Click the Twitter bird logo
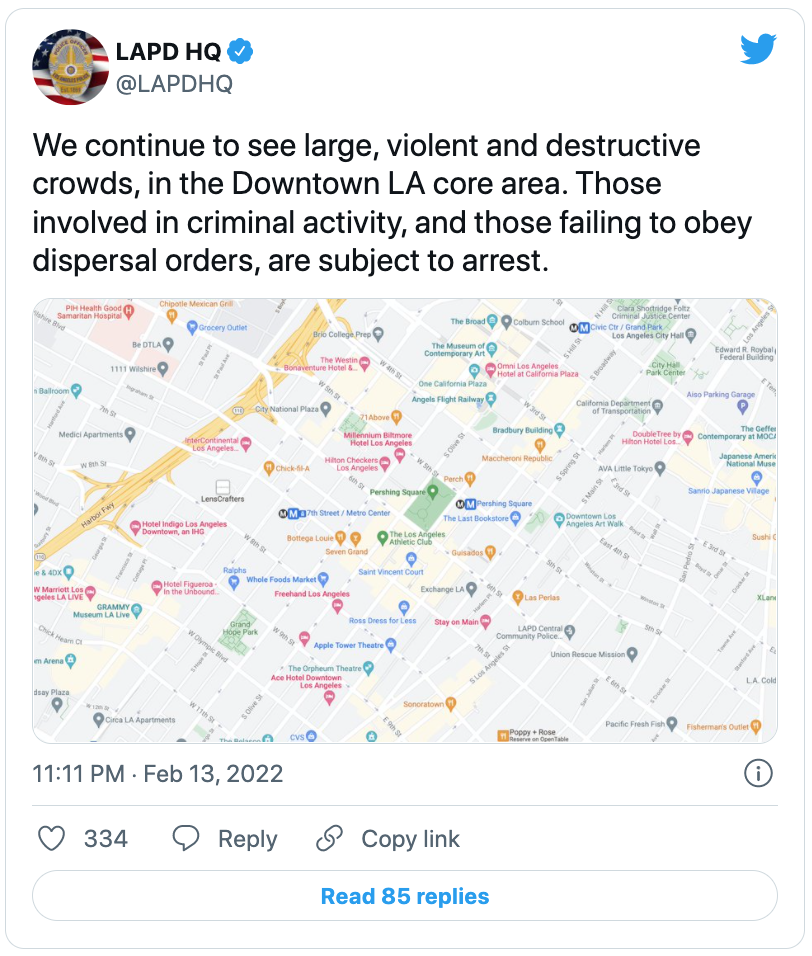 (758, 49)
